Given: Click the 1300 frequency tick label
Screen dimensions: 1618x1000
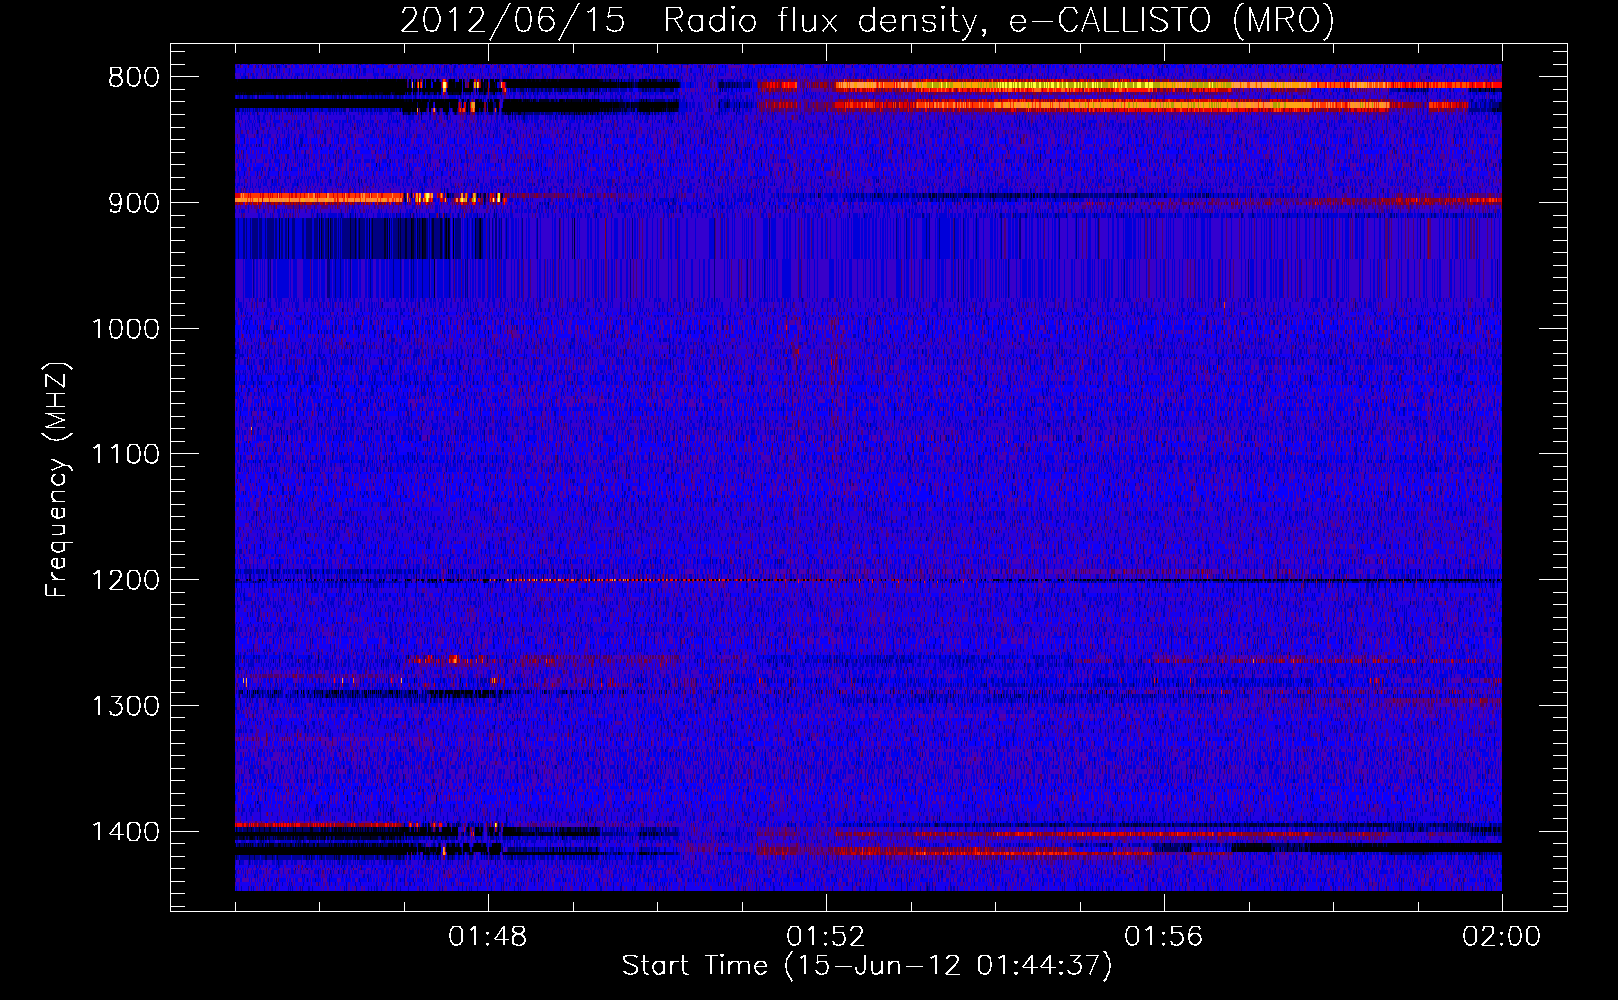Looking at the screenshot, I should (126, 707).
